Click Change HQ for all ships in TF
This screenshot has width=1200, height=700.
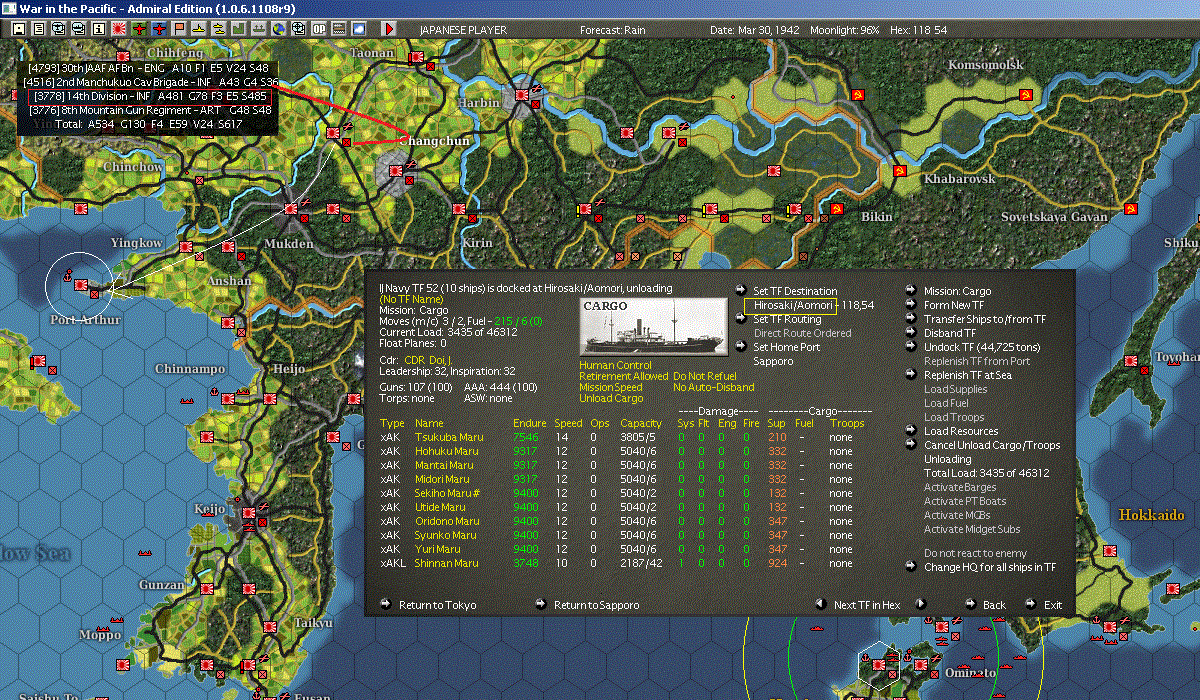tap(989, 567)
